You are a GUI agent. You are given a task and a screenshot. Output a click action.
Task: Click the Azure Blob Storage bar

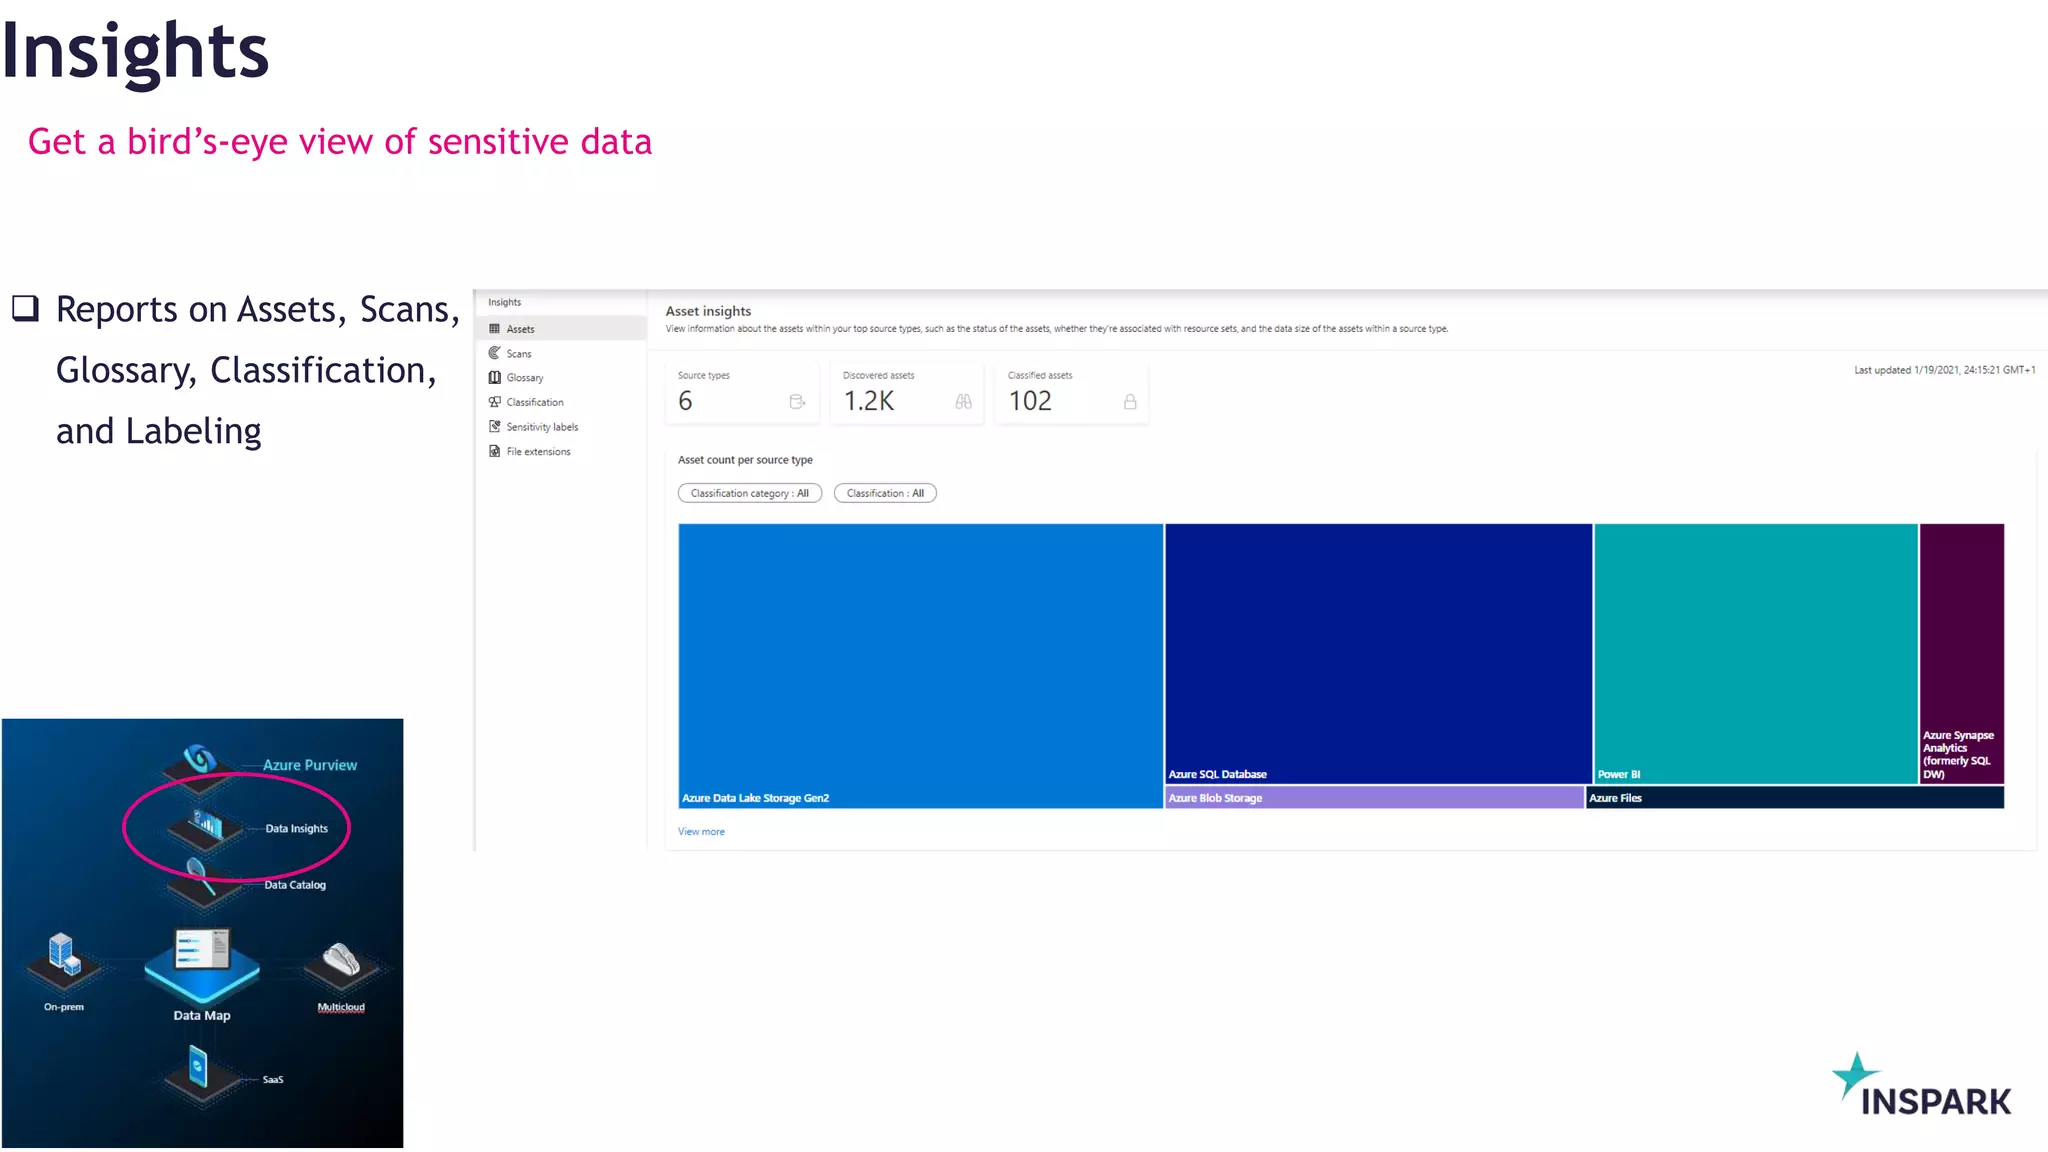tap(1374, 797)
